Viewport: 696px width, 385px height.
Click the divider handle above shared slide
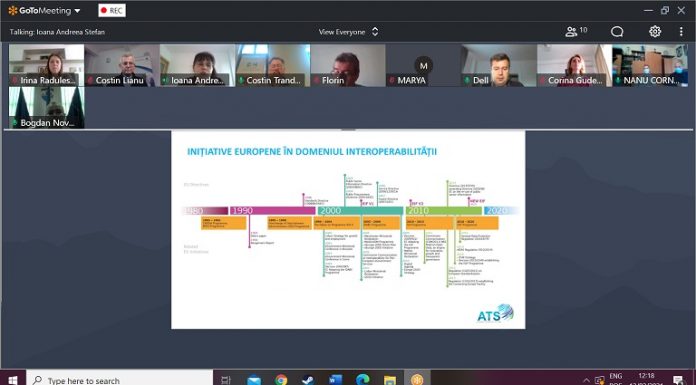[348, 130]
